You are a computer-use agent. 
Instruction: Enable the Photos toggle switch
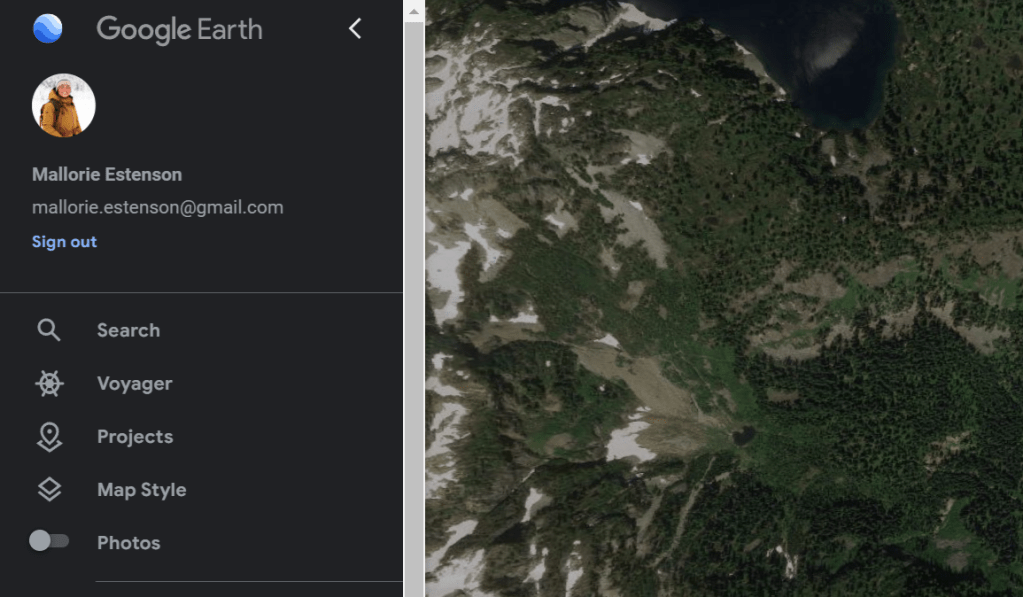[x=49, y=542]
